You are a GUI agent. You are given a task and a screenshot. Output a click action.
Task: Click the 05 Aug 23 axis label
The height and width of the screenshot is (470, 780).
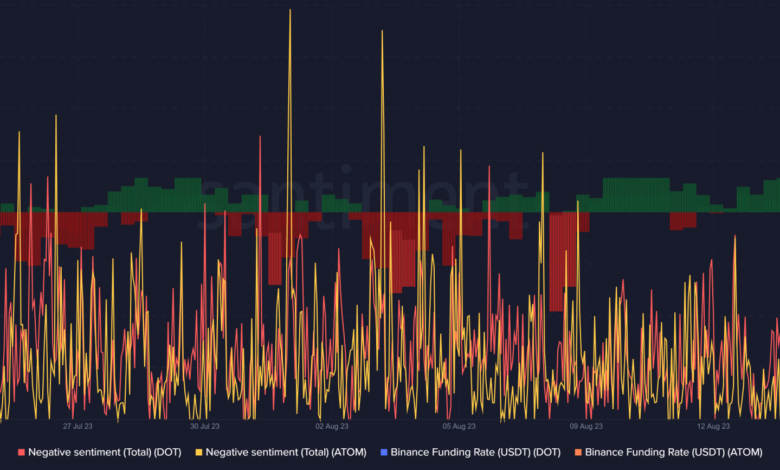point(458,425)
